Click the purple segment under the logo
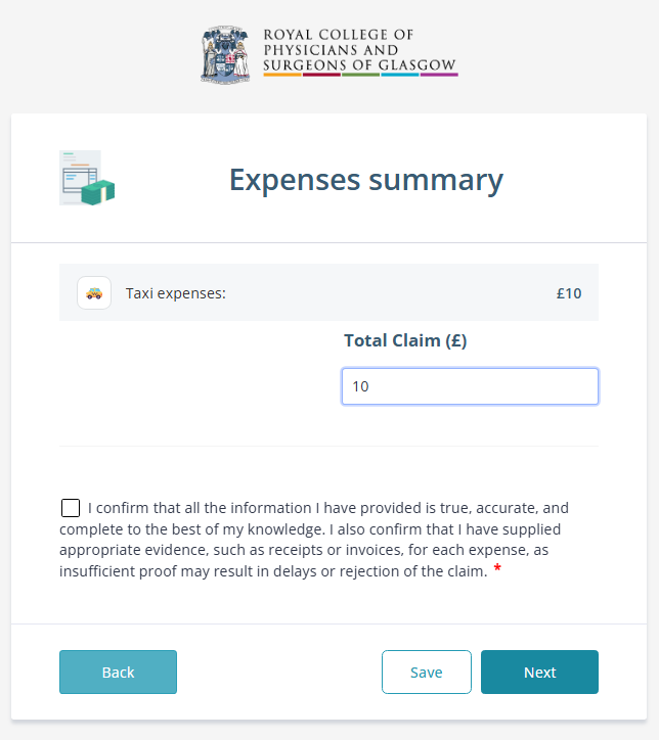Image resolution: width=659 pixels, height=740 pixels. pyautogui.click(x=439, y=75)
